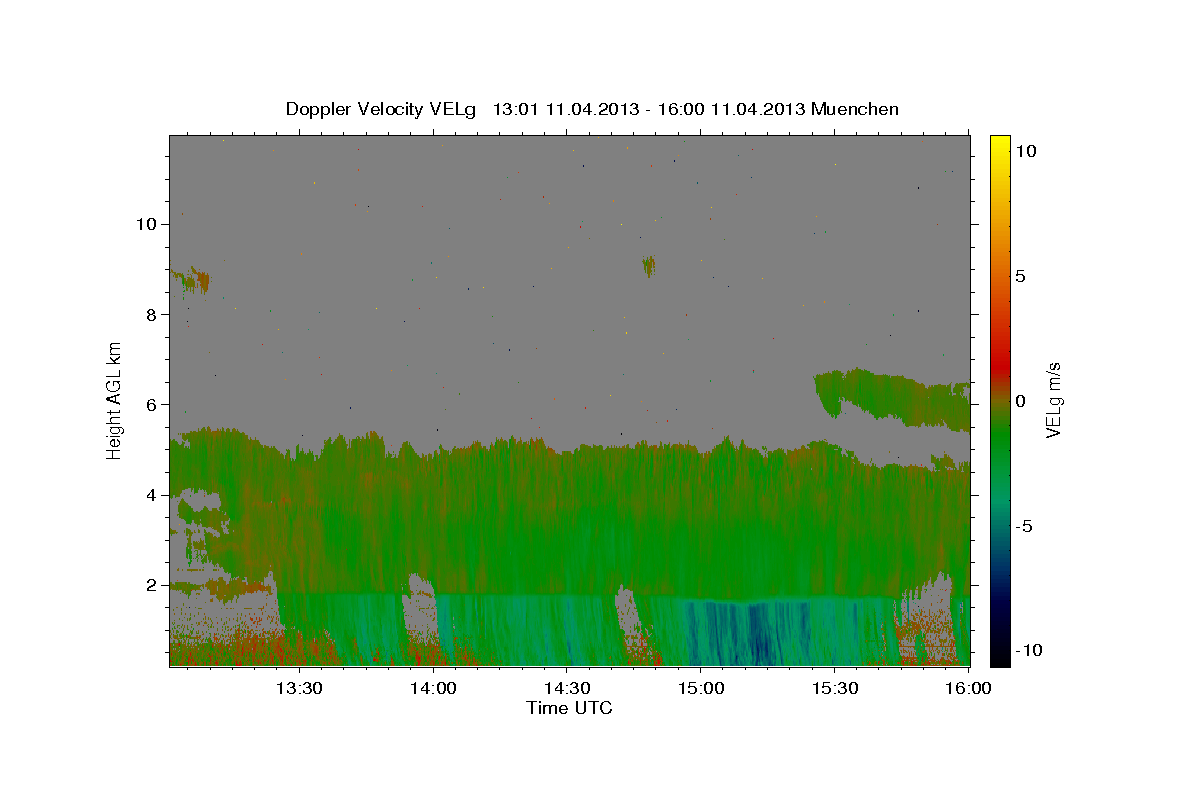Viewport: 1200px width, 800px height.
Task: Click the colorbar value 0
Action: [x=1020, y=401]
